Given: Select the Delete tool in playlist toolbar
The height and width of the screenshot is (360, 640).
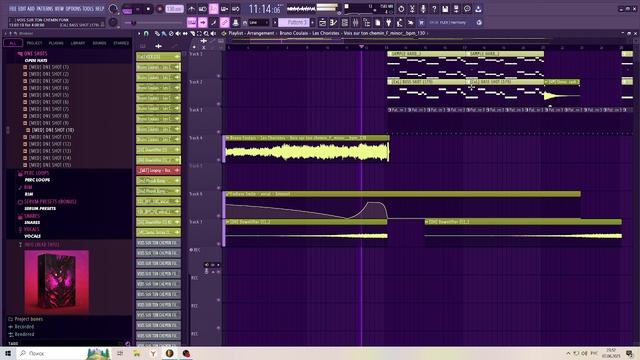Looking at the screenshot, I should (171, 33).
